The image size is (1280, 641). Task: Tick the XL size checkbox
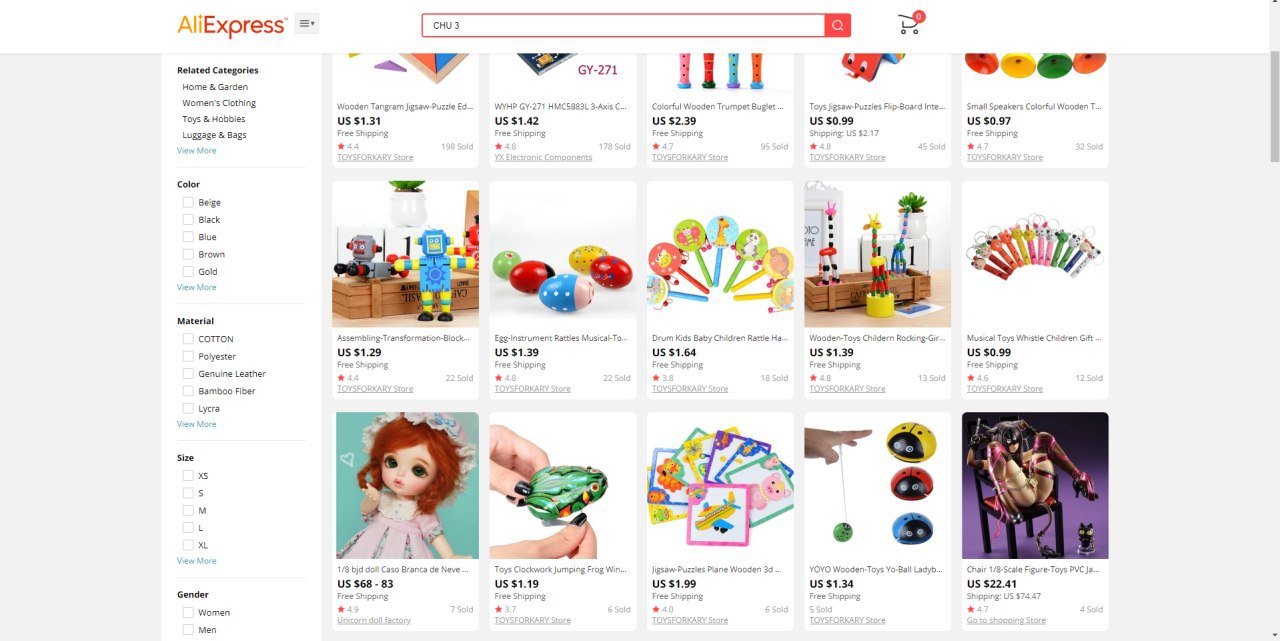click(x=188, y=545)
